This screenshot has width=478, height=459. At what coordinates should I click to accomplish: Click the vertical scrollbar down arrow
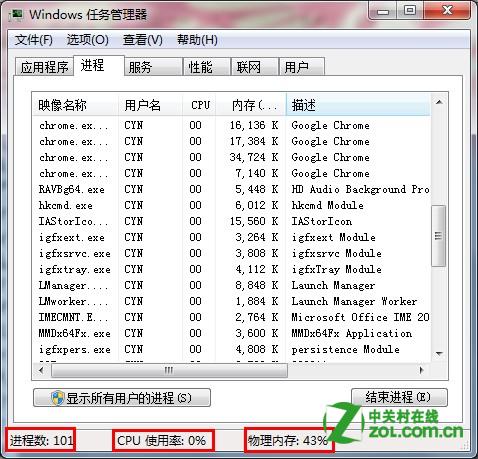point(439,353)
